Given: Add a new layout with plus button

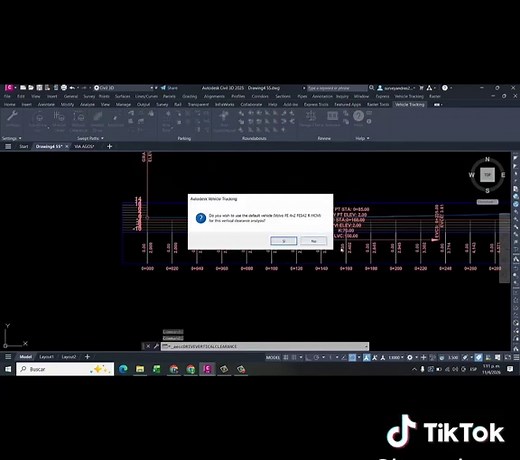Looking at the screenshot, I should [87, 357].
